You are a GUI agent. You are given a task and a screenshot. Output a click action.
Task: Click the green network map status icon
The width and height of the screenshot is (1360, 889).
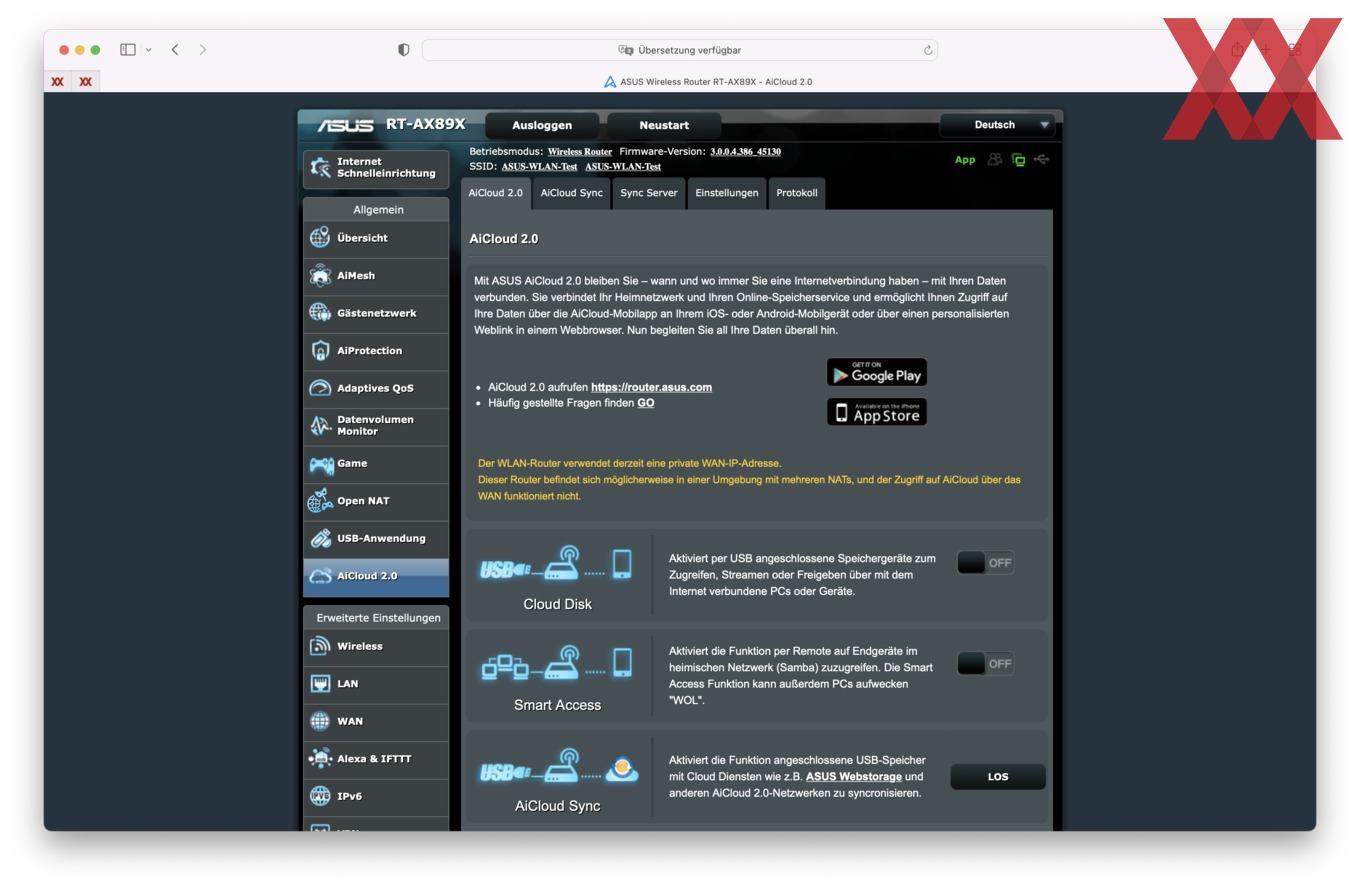tap(1018, 159)
